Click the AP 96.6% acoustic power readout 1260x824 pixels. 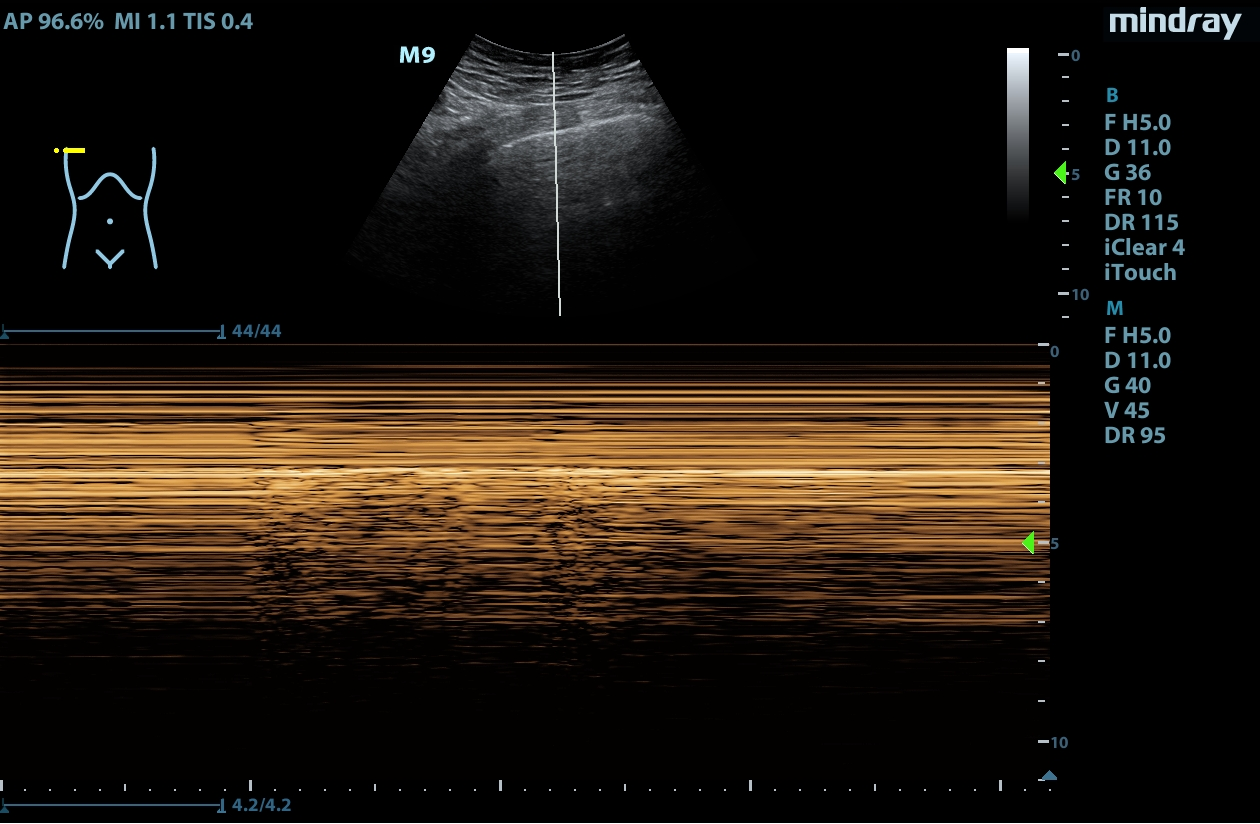(x=54, y=21)
